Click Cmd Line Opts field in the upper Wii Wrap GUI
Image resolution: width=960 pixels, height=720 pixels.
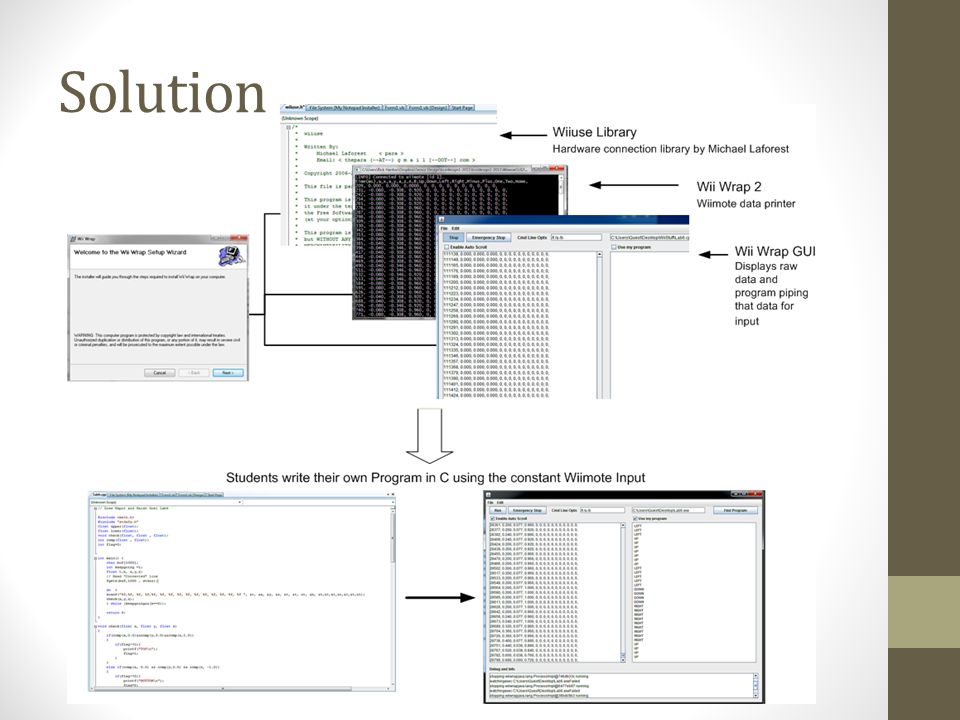pyautogui.click(x=576, y=238)
